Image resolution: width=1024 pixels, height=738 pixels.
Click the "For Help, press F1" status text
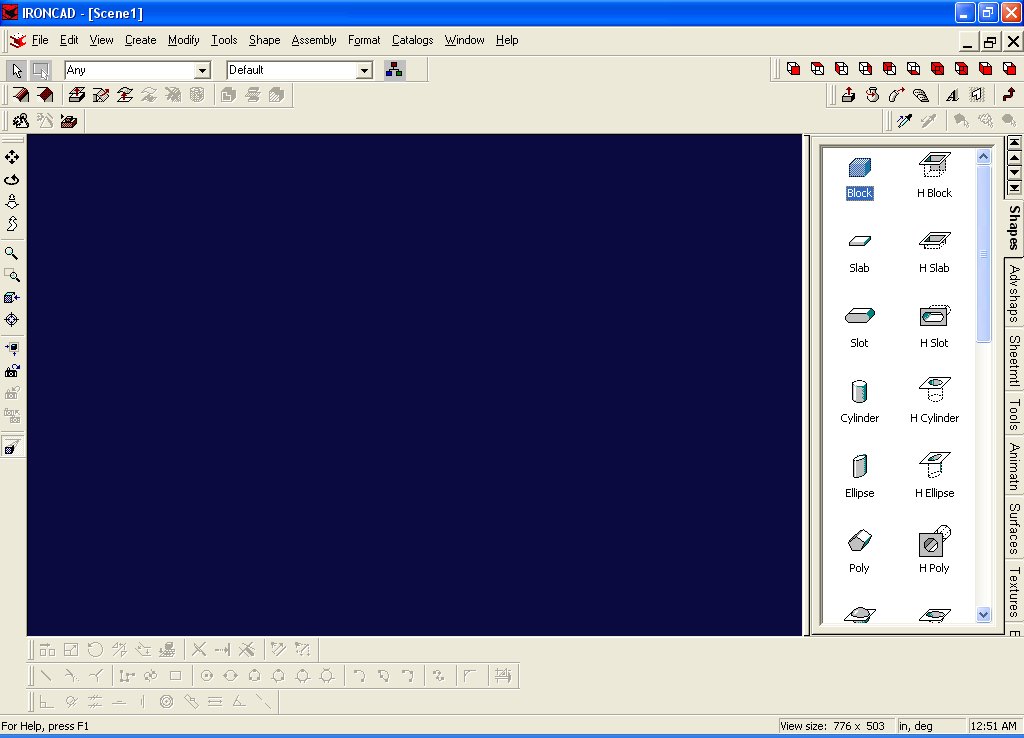pyautogui.click(x=45, y=726)
